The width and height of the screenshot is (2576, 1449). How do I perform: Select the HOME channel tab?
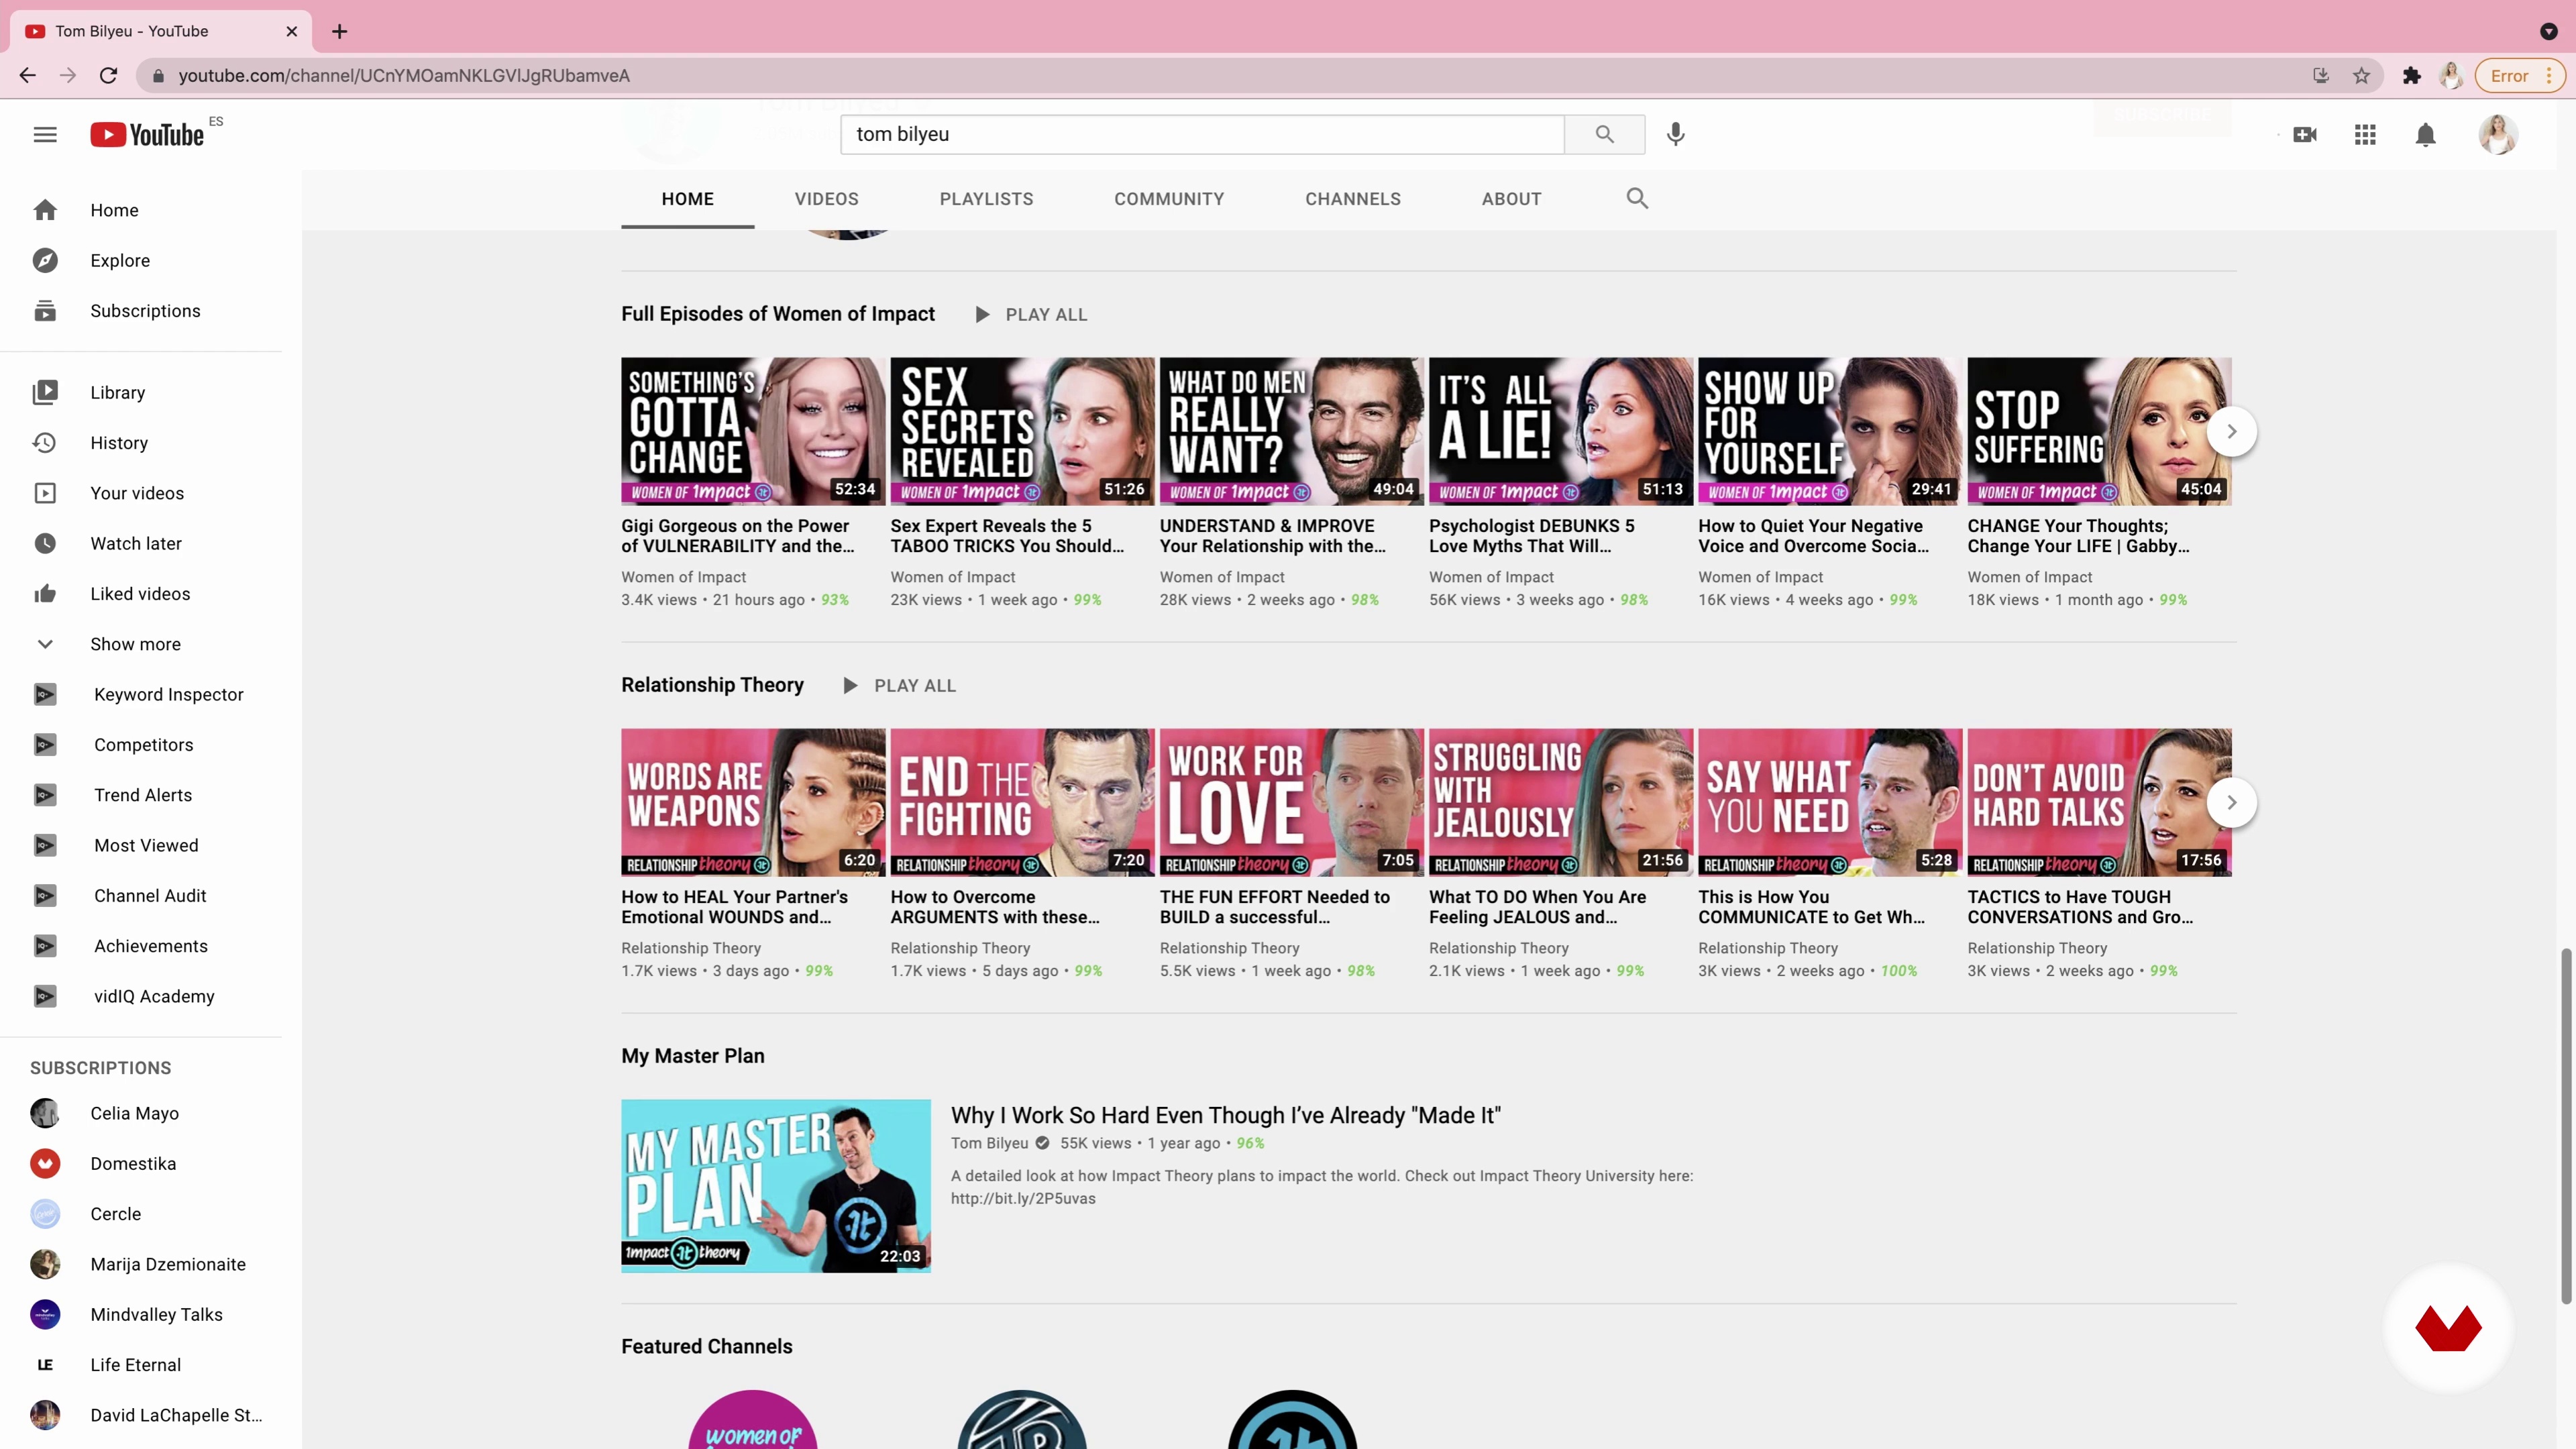(x=687, y=199)
